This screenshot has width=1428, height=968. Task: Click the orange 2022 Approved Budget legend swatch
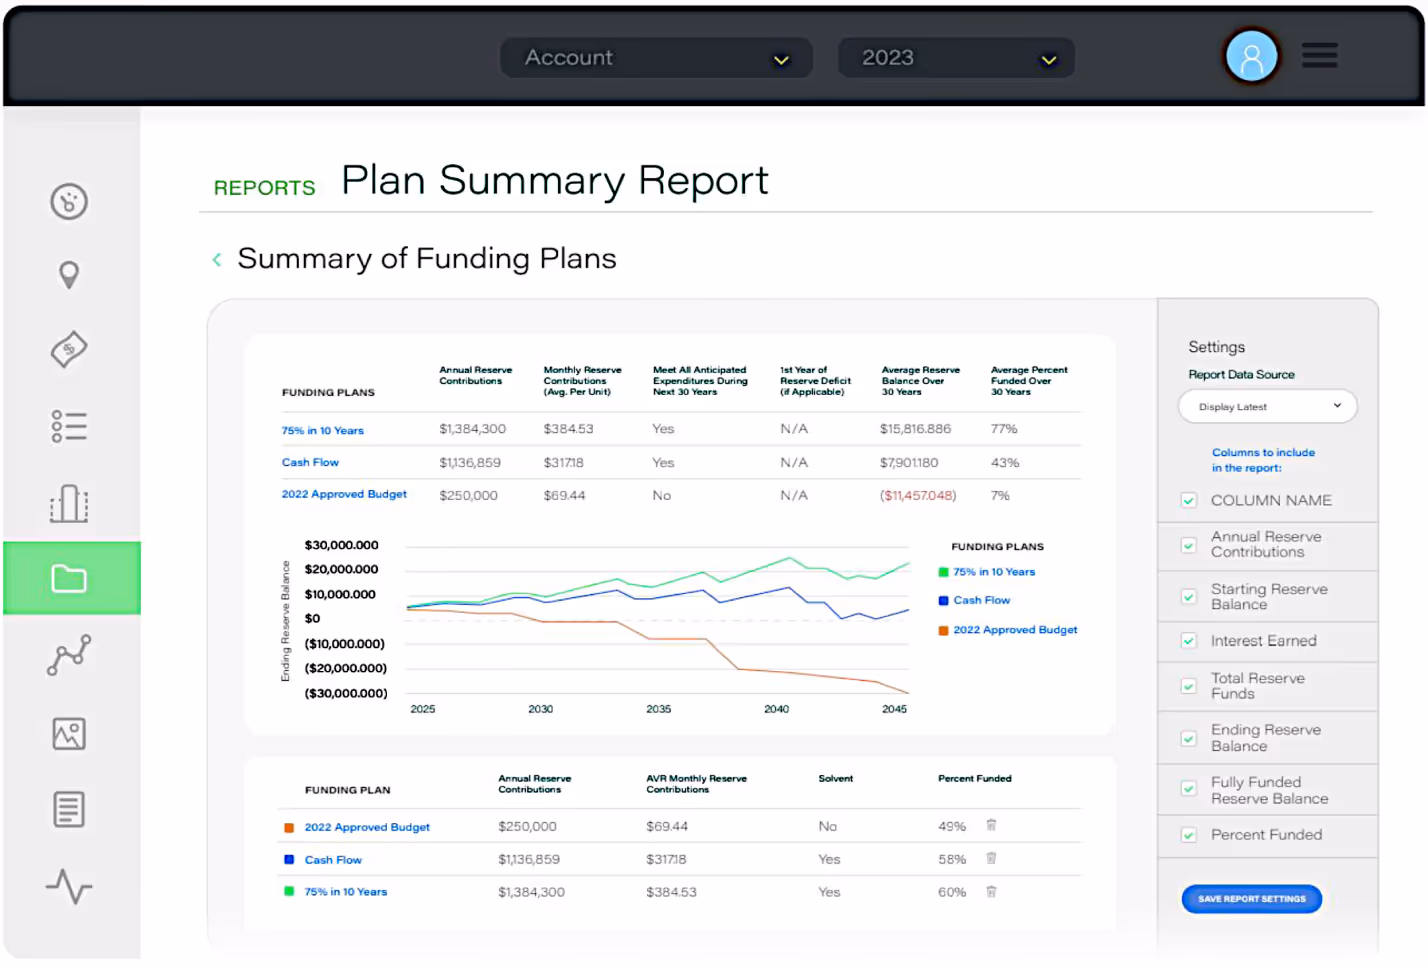point(943,630)
